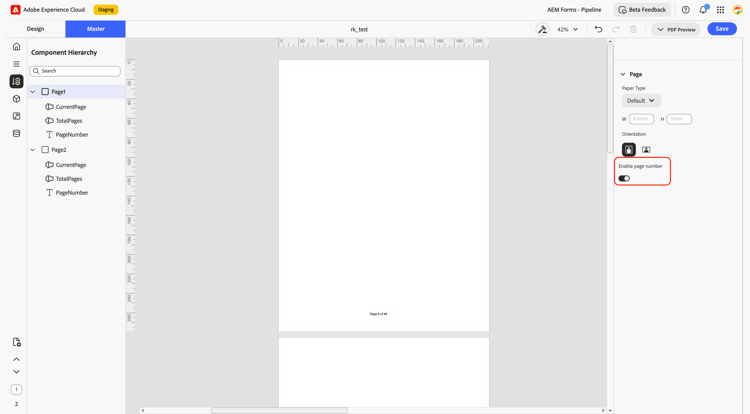Image resolution: width=750 pixels, height=414 pixels.
Task: Click the canvas horizontal scrollbar thumb
Action: [x=279, y=410]
